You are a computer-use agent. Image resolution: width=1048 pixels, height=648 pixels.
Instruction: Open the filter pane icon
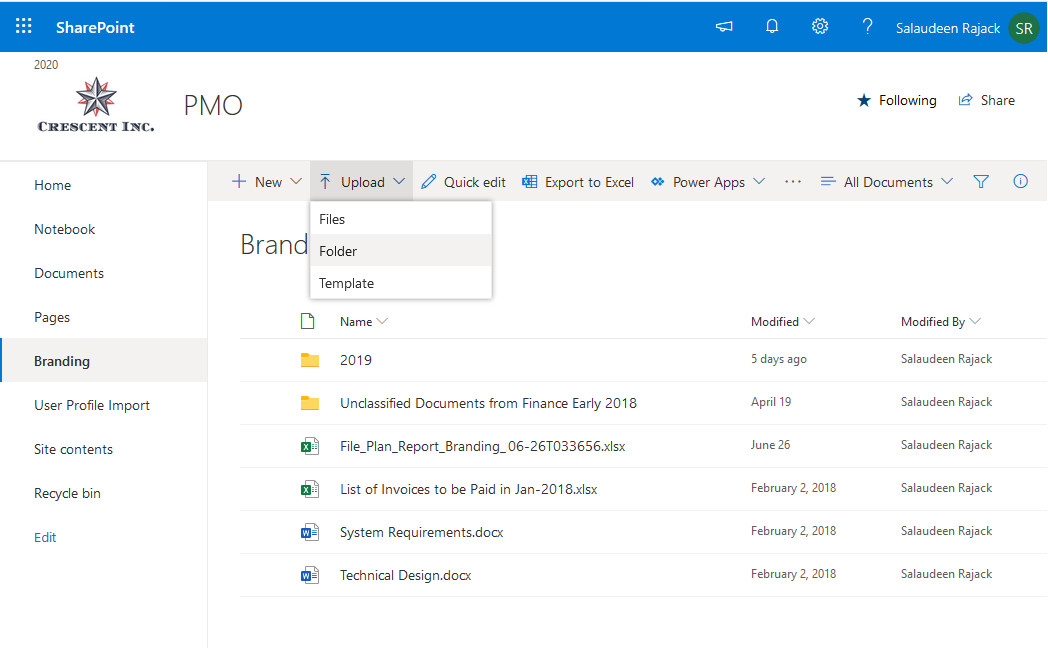point(980,181)
